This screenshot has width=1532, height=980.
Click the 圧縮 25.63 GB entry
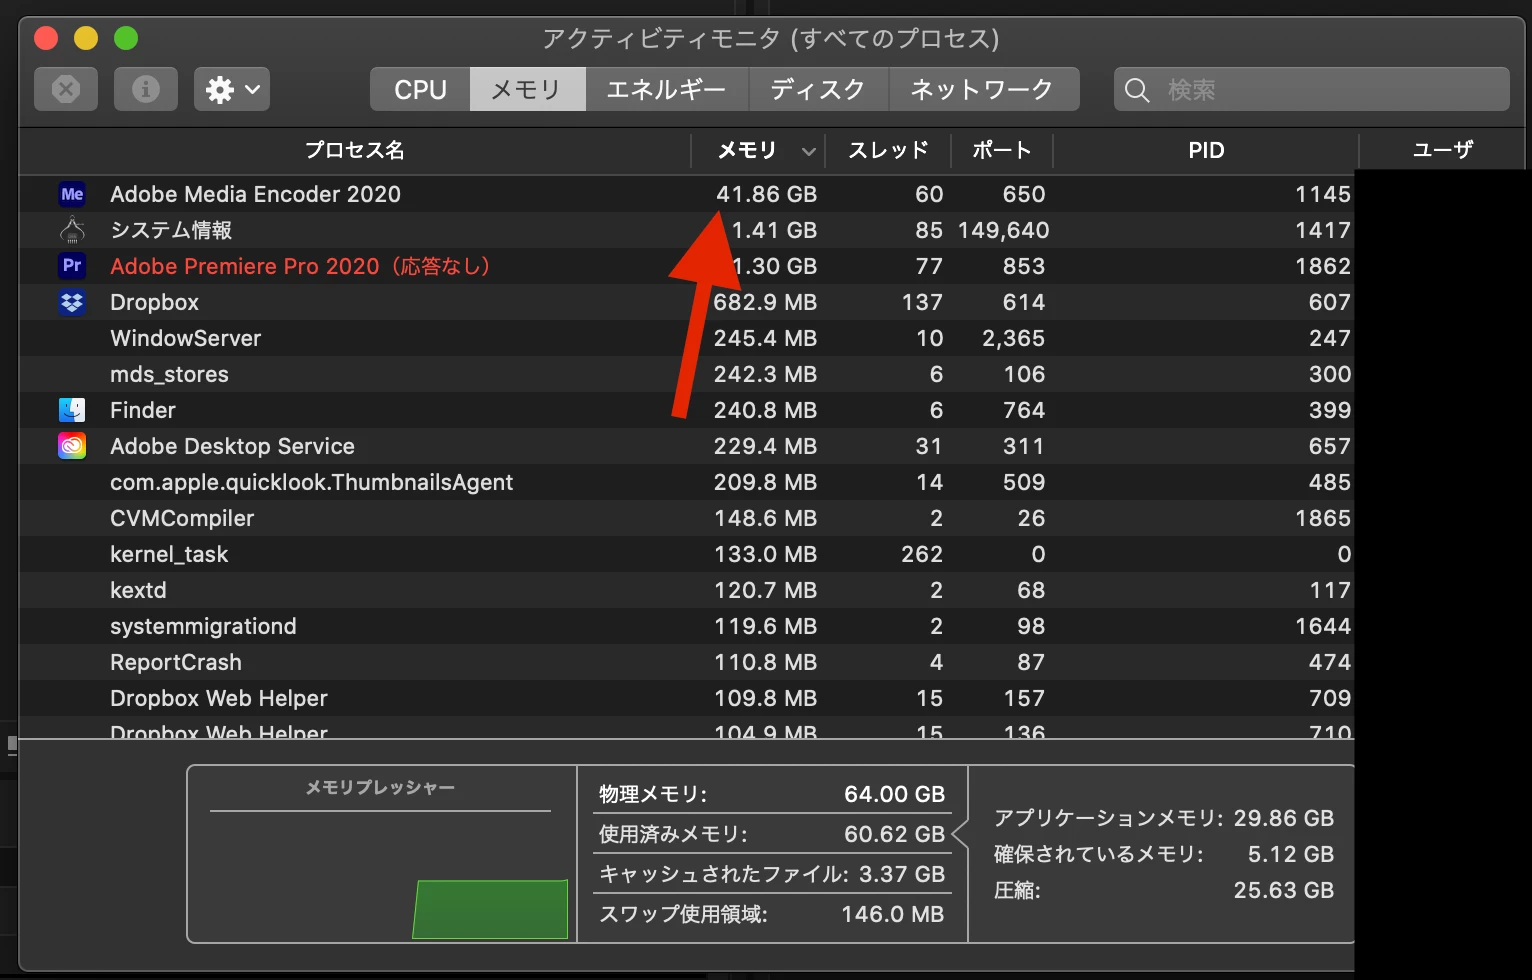[1164, 890]
